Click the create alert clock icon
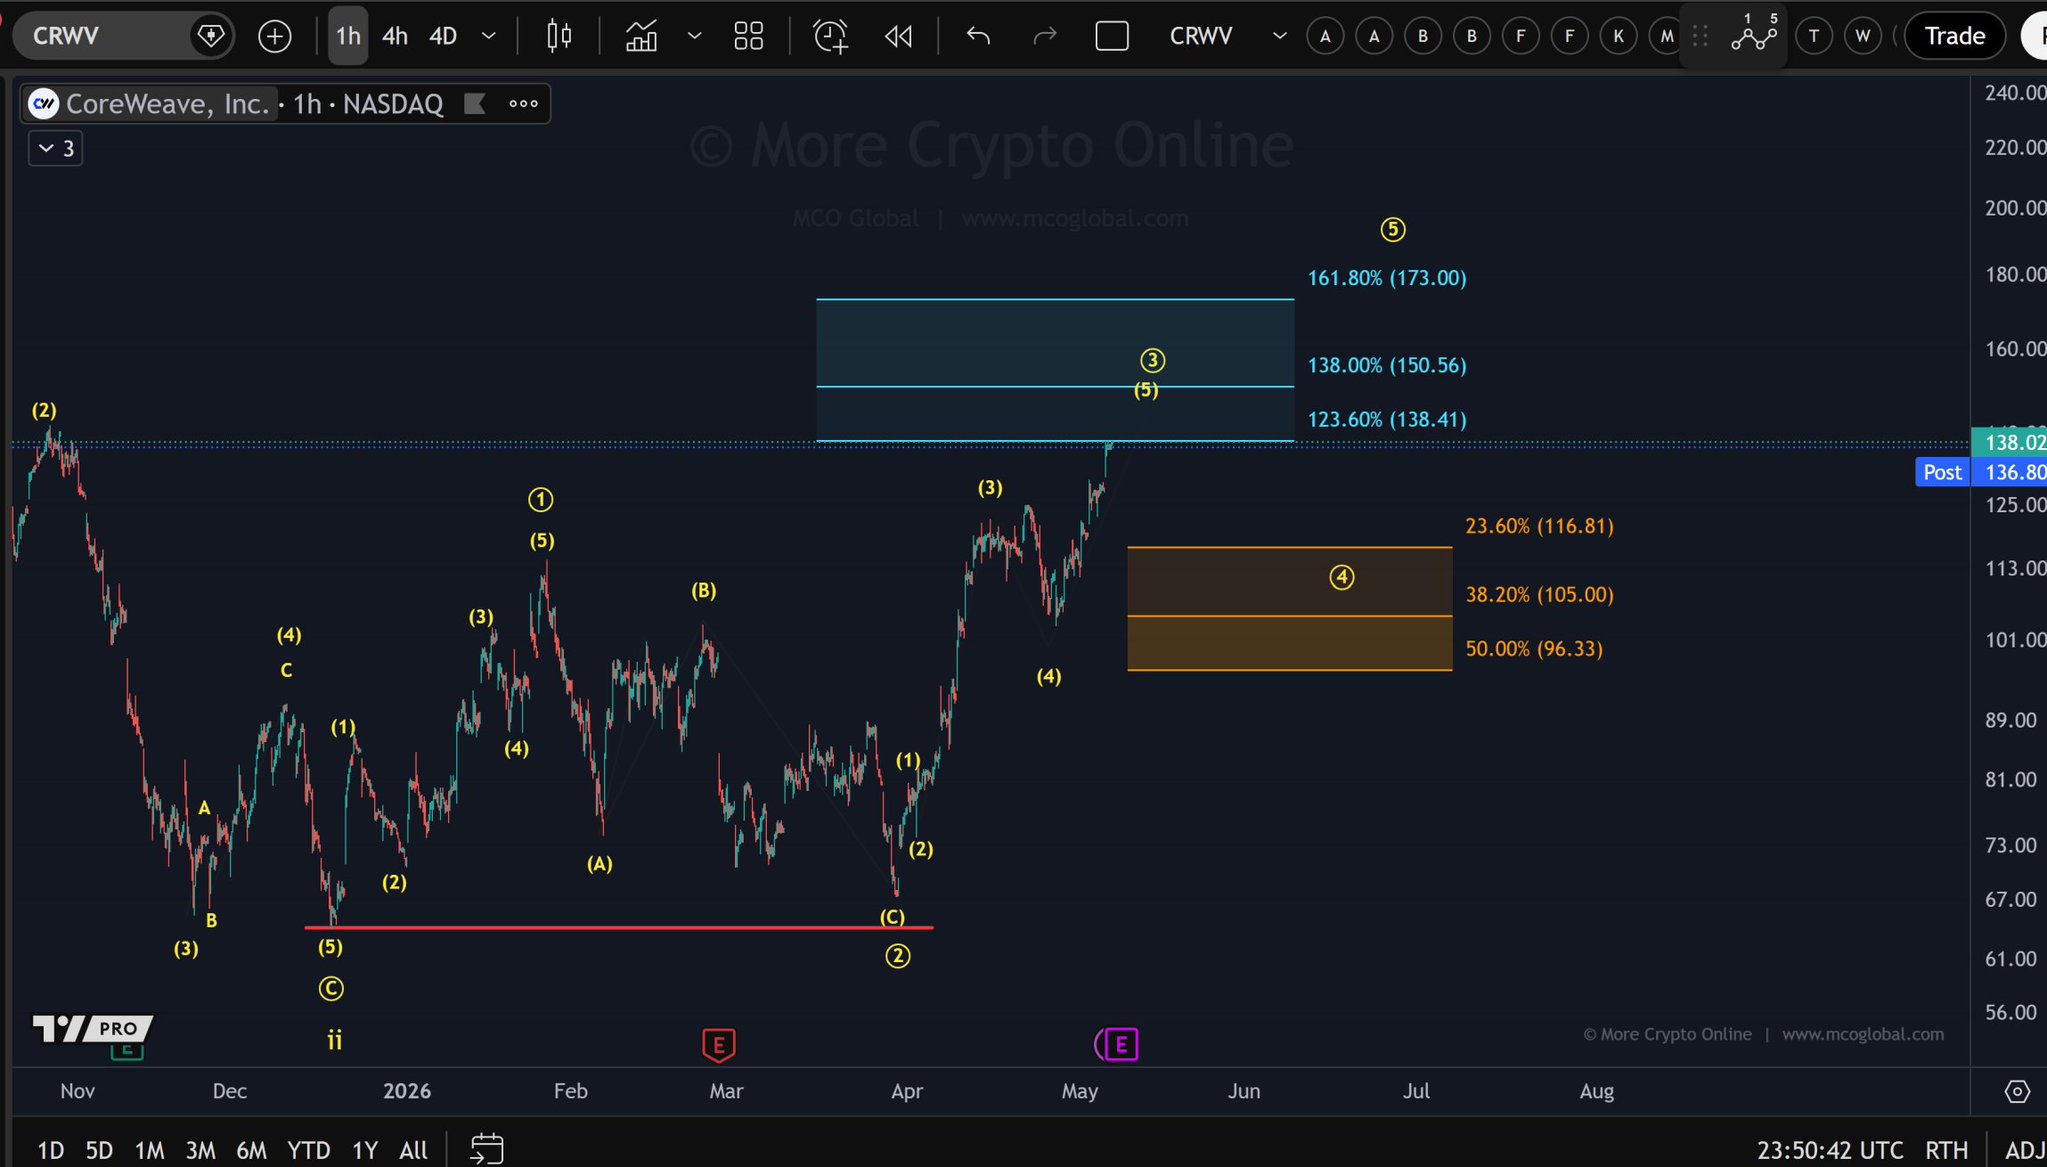Screen dimensions: 2047x1167 coord(830,37)
